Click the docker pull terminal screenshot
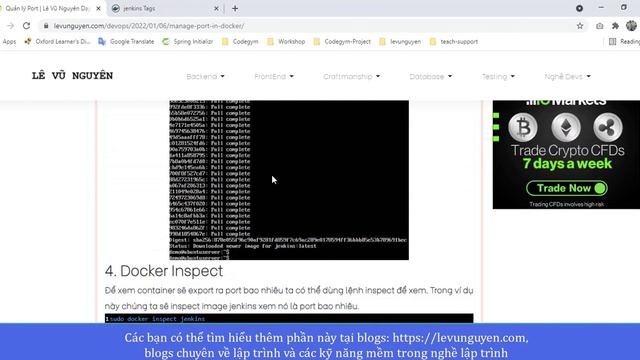The height and width of the screenshot is (360, 640). [289, 180]
